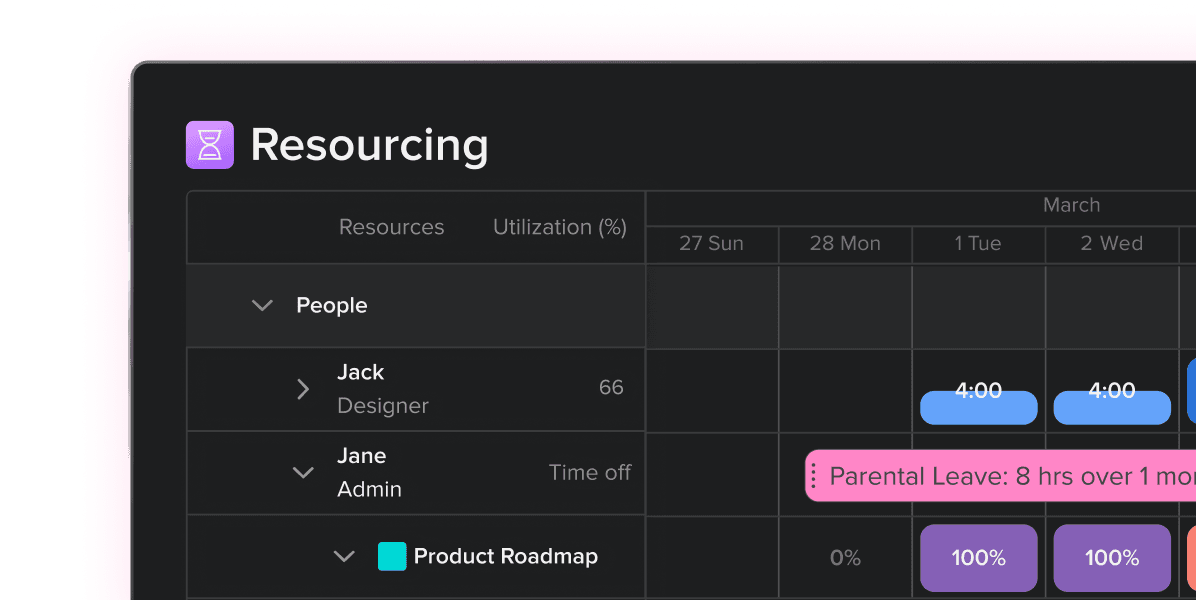Image resolution: width=1196 pixels, height=600 pixels.
Task: Click the March month label
Action: (x=1072, y=205)
